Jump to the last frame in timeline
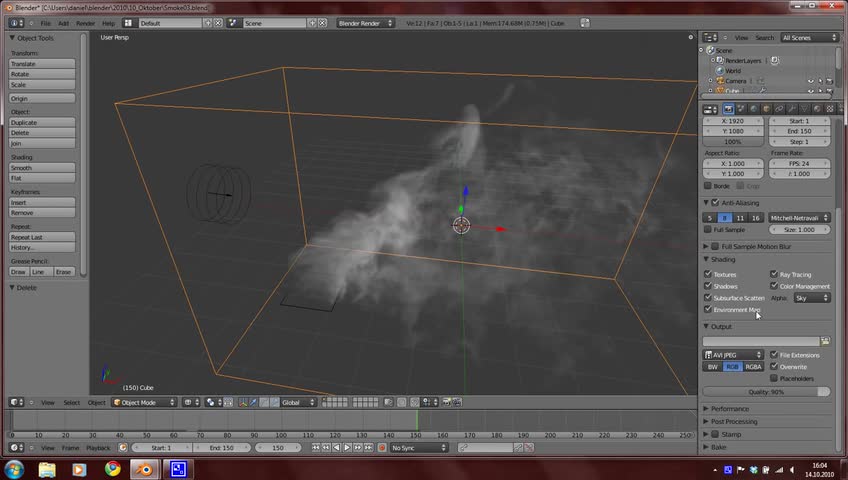This screenshot has width=848, height=480. pyautogui.click(x=368, y=448)
